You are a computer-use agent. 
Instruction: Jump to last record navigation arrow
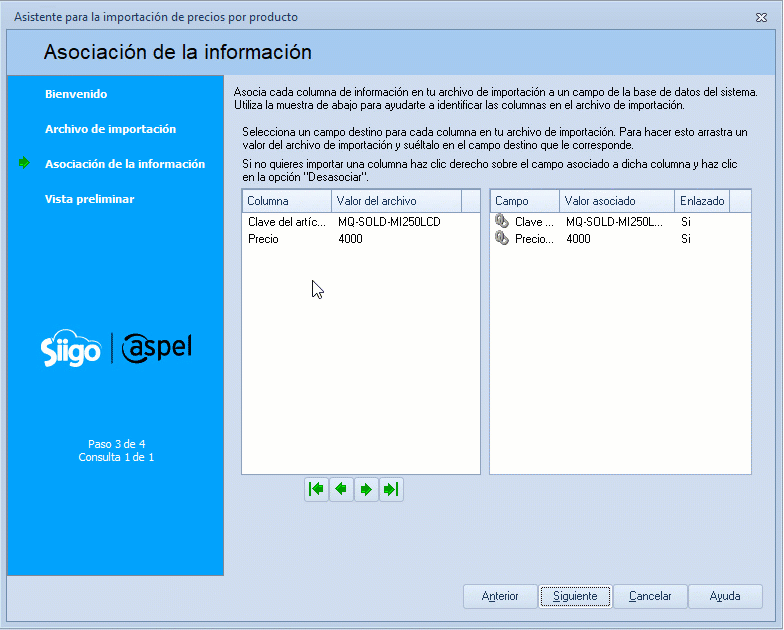tap(391, 489)
